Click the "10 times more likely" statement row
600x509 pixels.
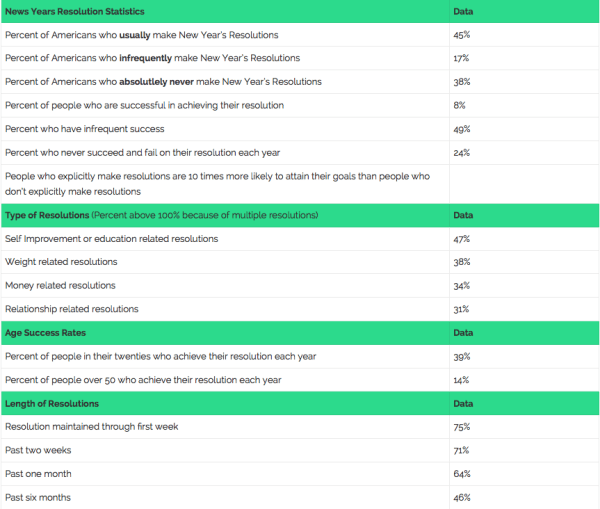[217, 183]
